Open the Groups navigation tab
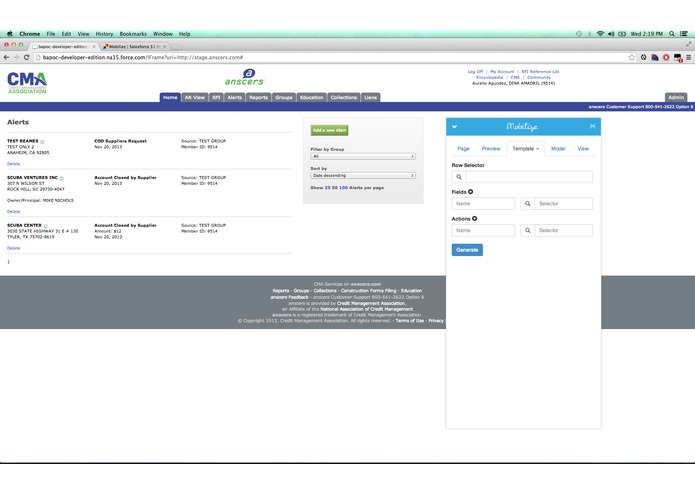 coord(284,97)
